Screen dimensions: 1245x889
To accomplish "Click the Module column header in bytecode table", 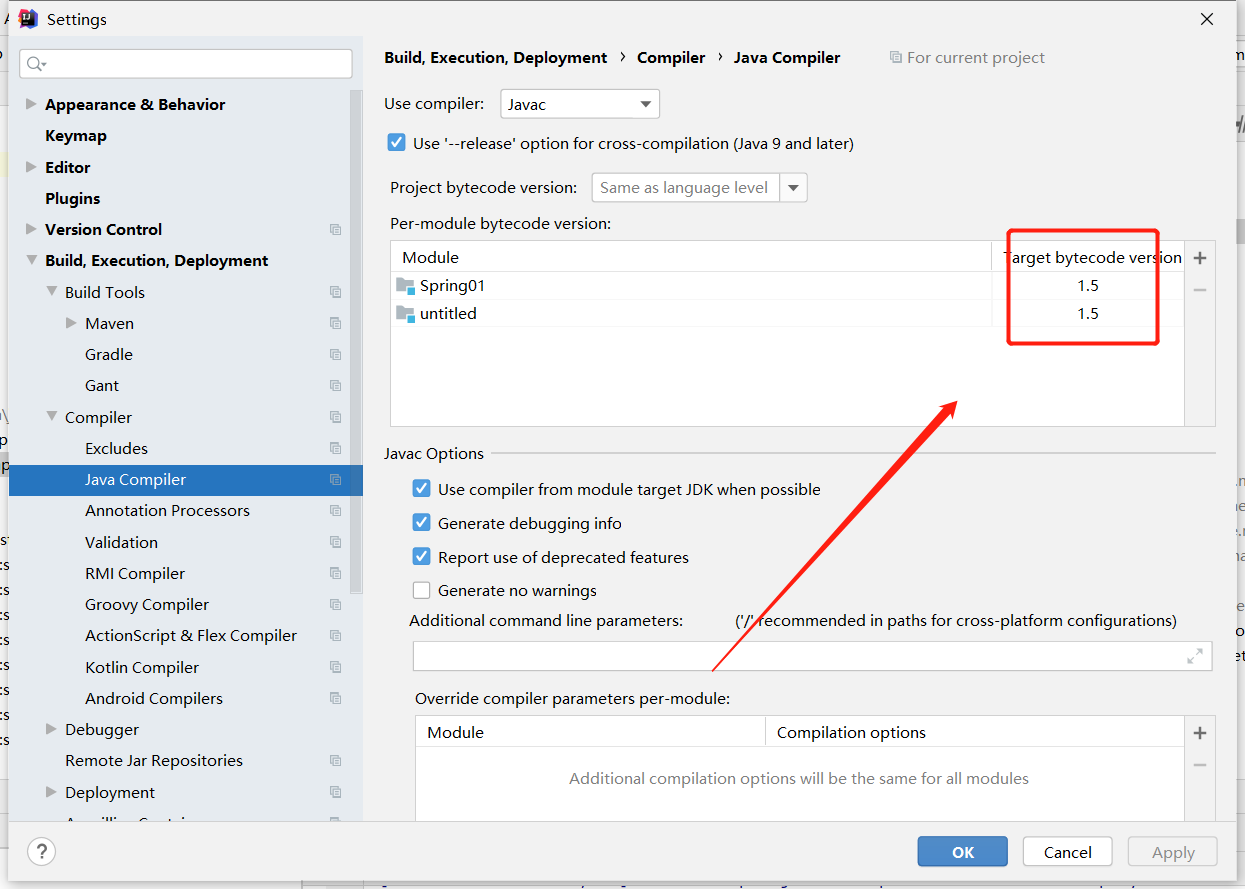I will coord(691,258).
